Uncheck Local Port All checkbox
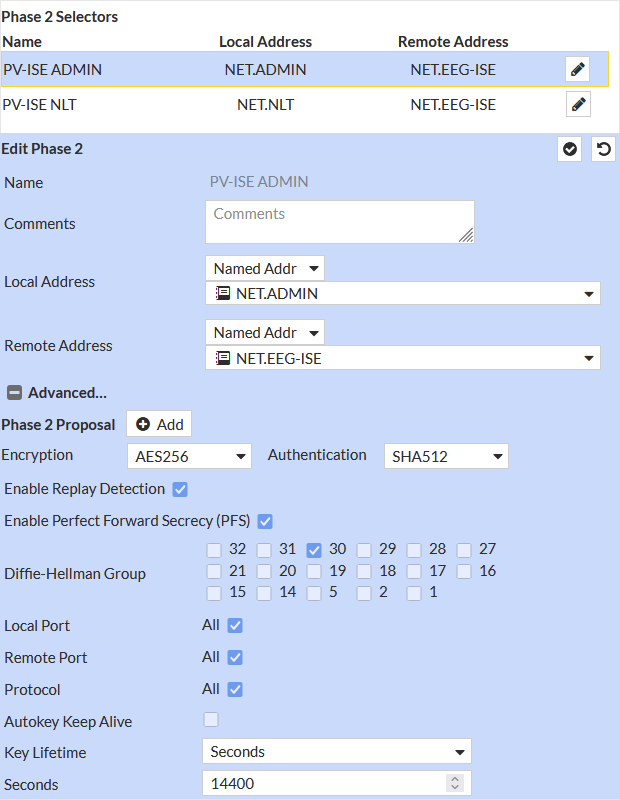Image resolution: width=620 pixels, height=800 pixels. pyautogui.click(x=235, y=625)
